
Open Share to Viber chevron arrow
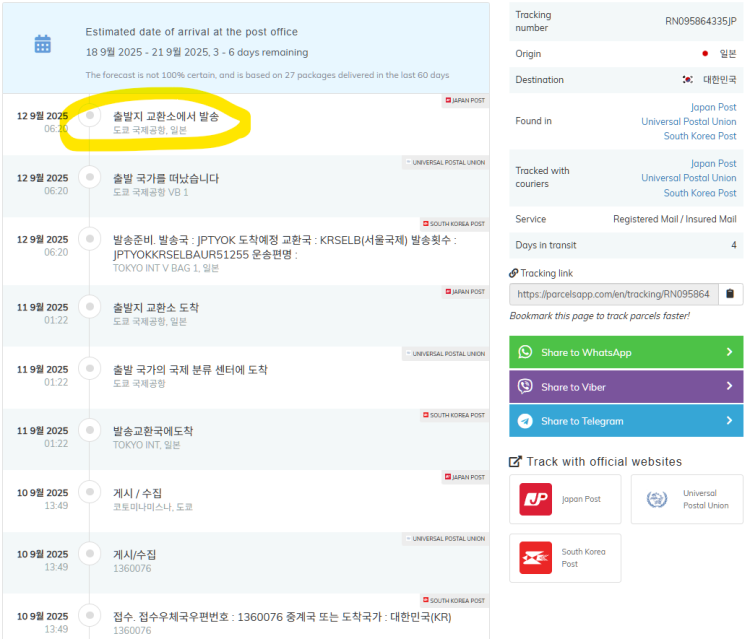click(729, 386)
